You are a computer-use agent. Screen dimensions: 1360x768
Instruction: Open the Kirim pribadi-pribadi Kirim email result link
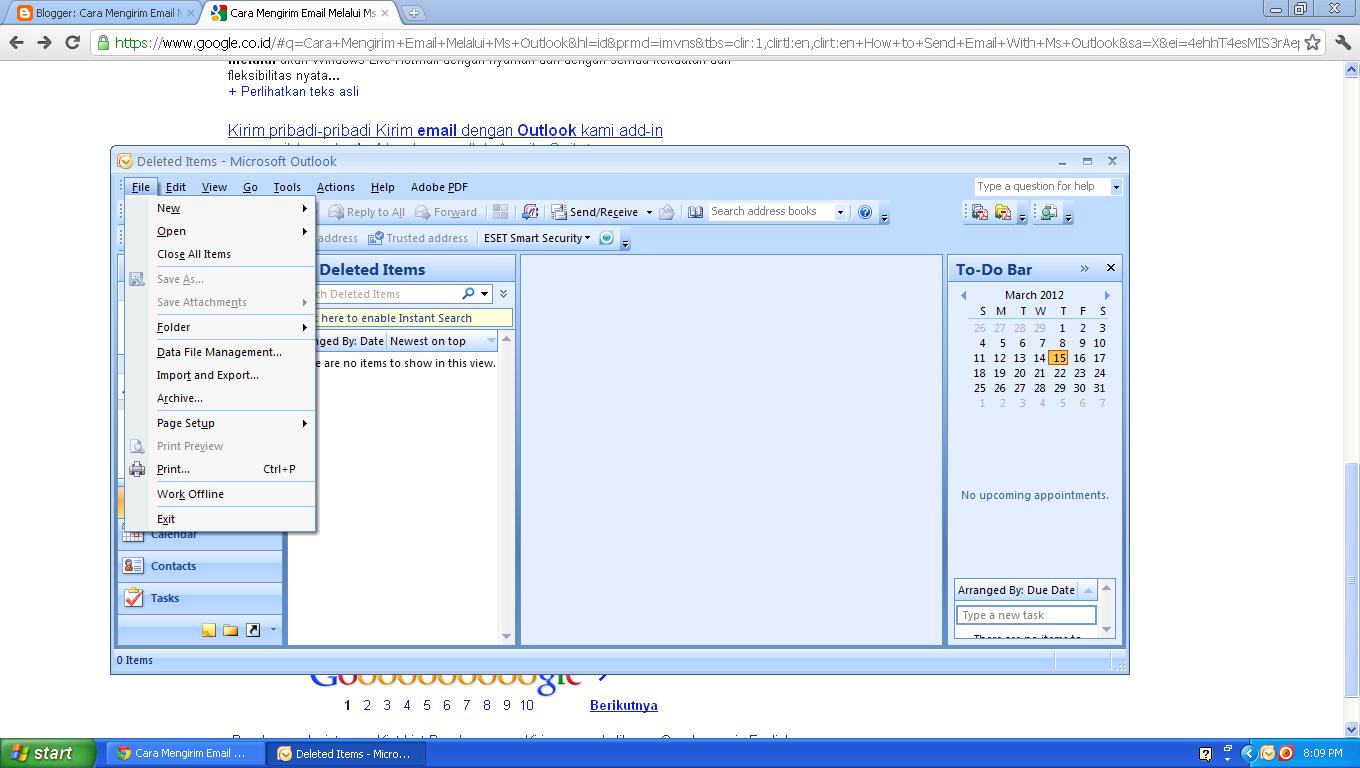pyautogui.click(x=445, y=131)
